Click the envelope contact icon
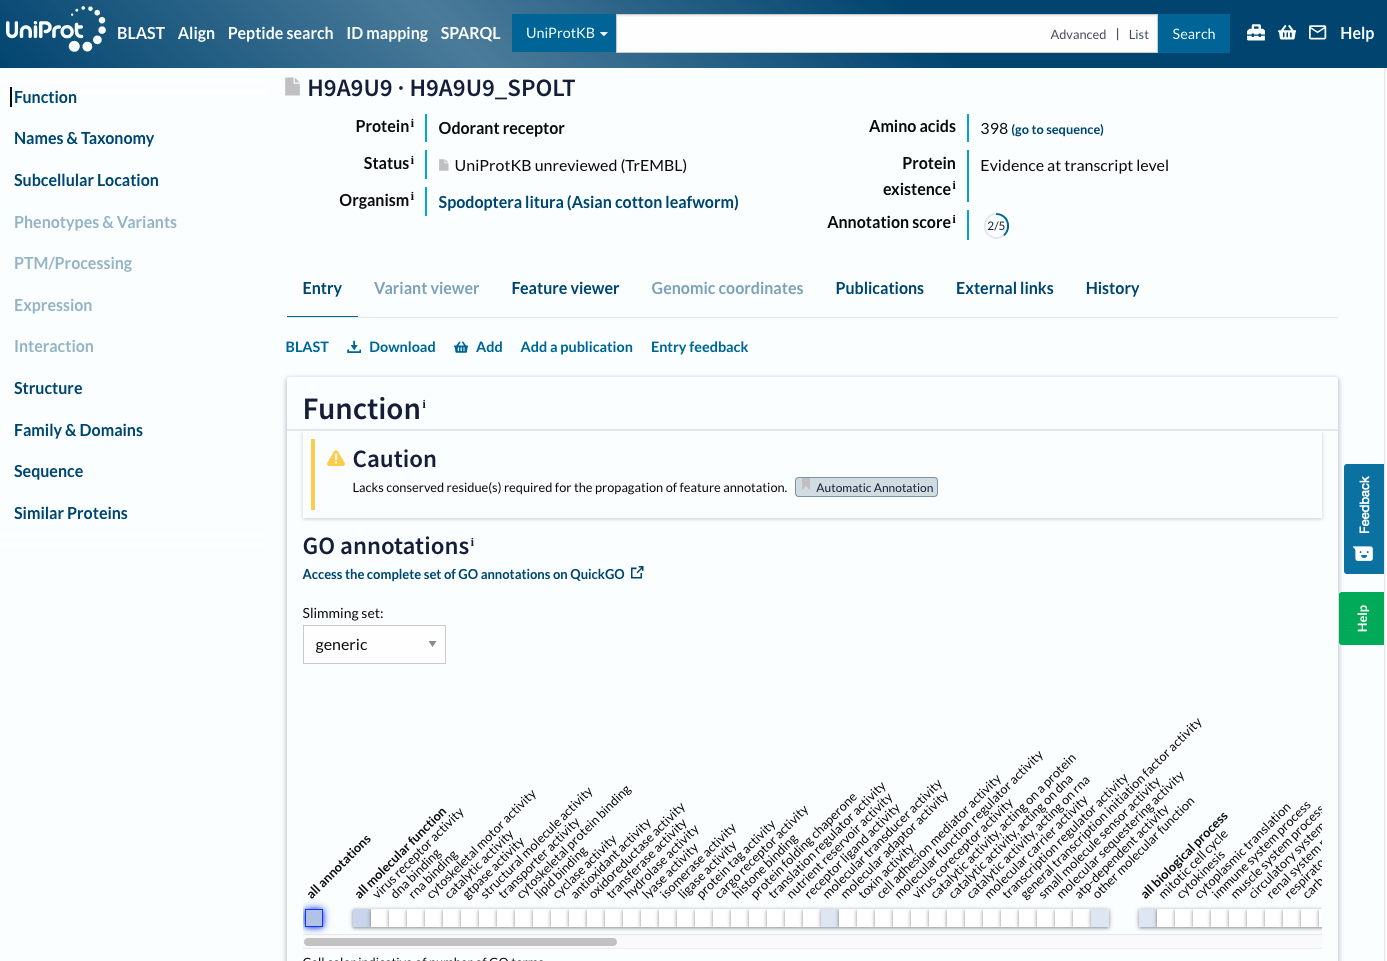The width and height of the screenshot is (1387, 961). click(x=1318, y=33)
